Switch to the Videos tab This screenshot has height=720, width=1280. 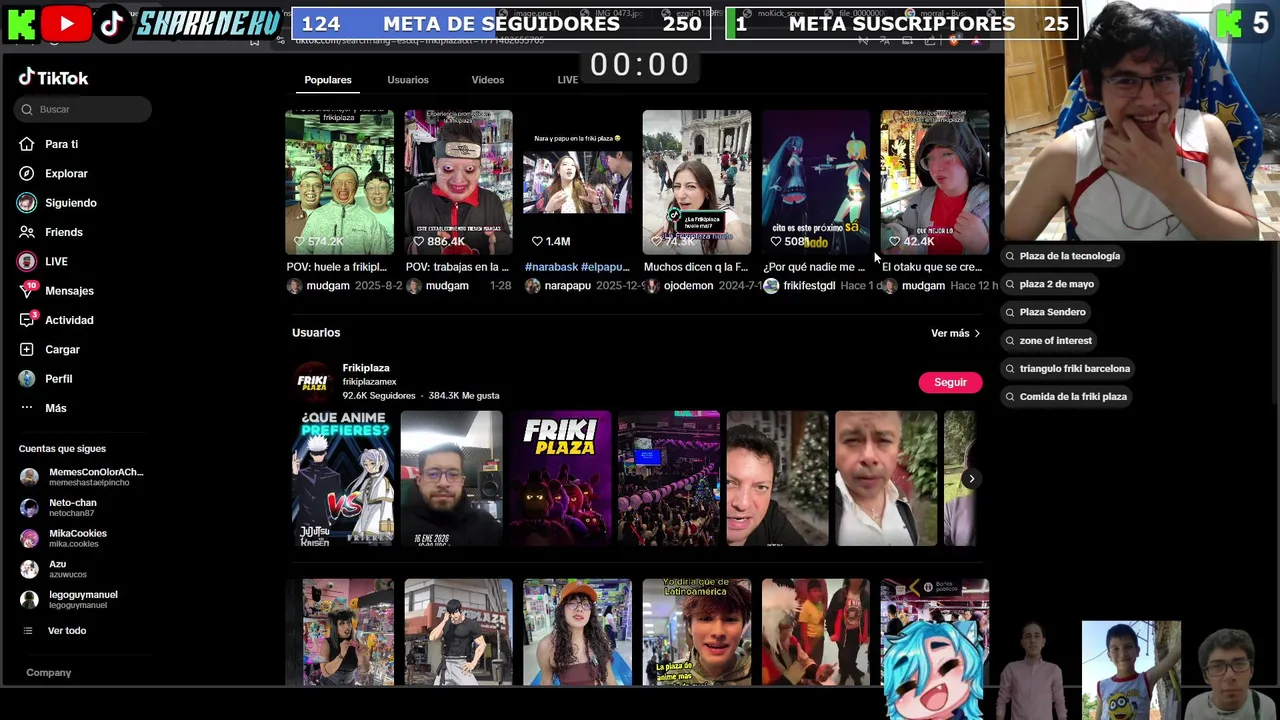(x=488, y=80)
